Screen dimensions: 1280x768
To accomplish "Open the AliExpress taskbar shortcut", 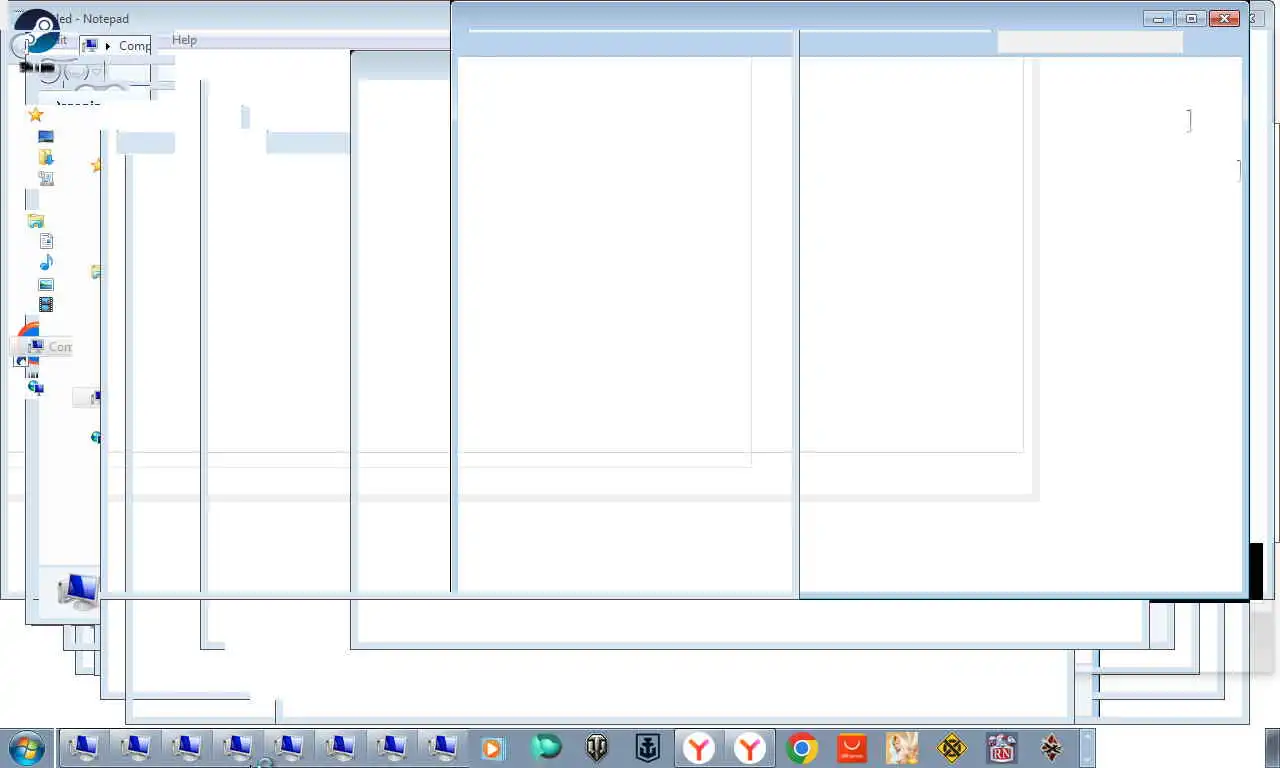I will (x=851, y=748).
